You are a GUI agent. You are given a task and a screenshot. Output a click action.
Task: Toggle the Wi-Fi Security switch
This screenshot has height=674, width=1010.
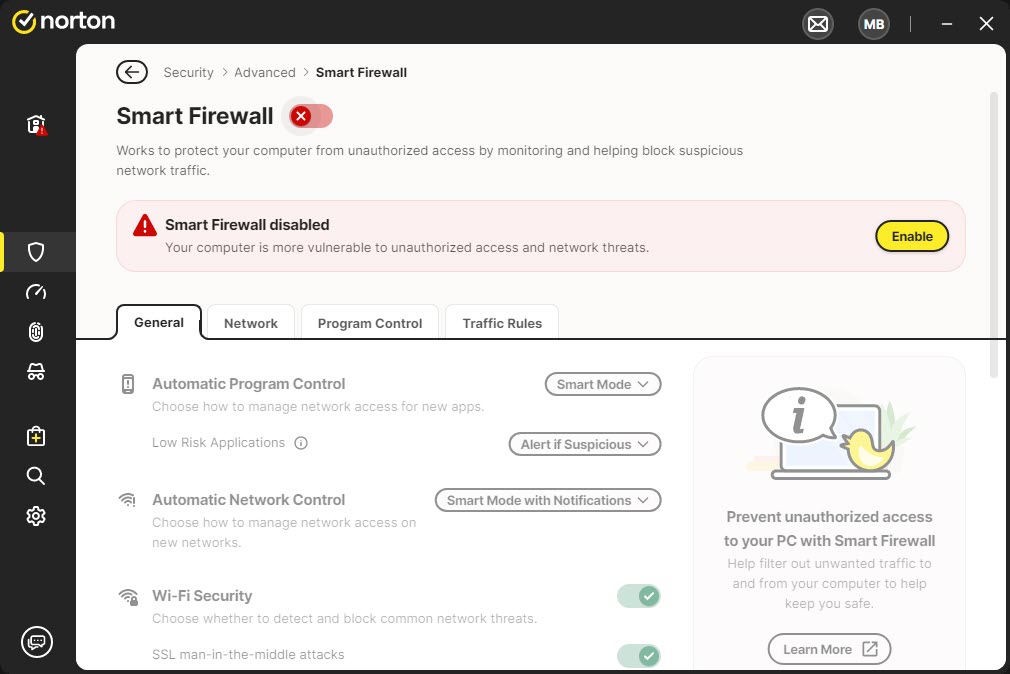tap(639, 597)
